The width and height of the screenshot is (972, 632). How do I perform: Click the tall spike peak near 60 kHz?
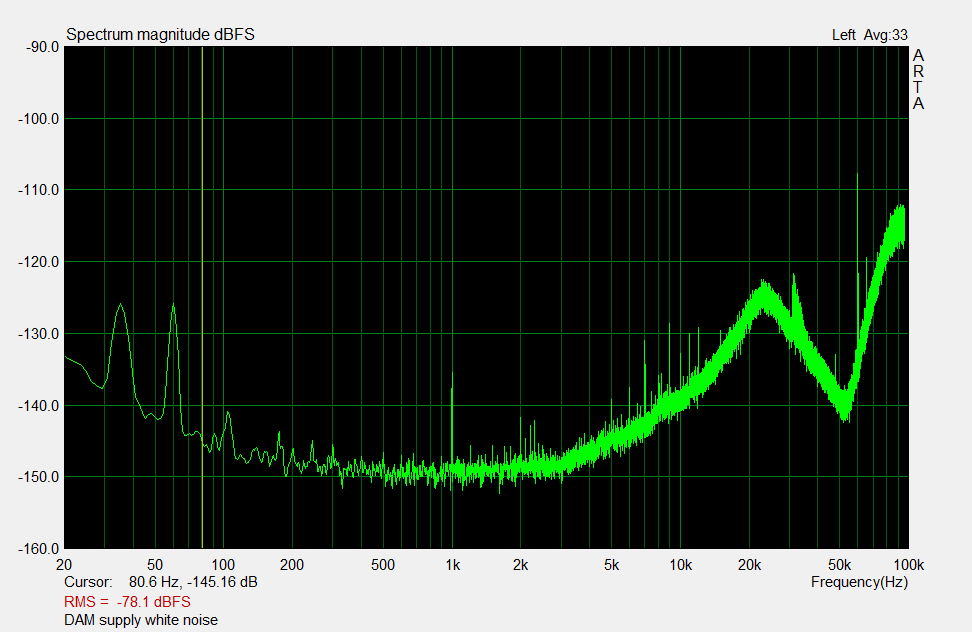click(x=857, y=175)
